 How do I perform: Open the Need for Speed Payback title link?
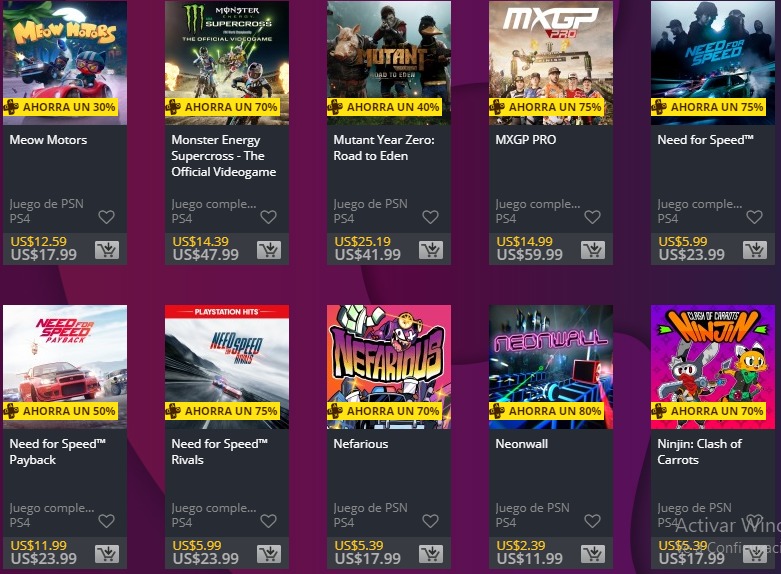coord(58,452)
